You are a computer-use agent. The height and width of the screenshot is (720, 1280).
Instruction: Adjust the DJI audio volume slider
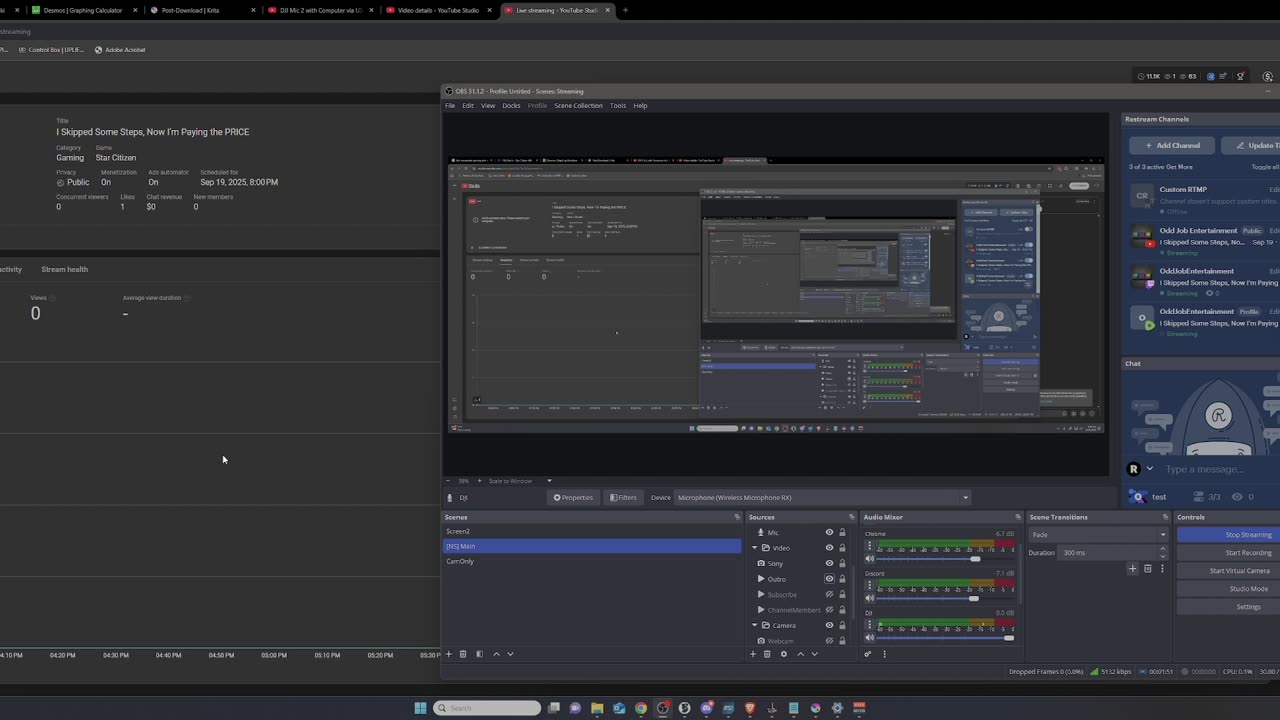pos(1008,638)
